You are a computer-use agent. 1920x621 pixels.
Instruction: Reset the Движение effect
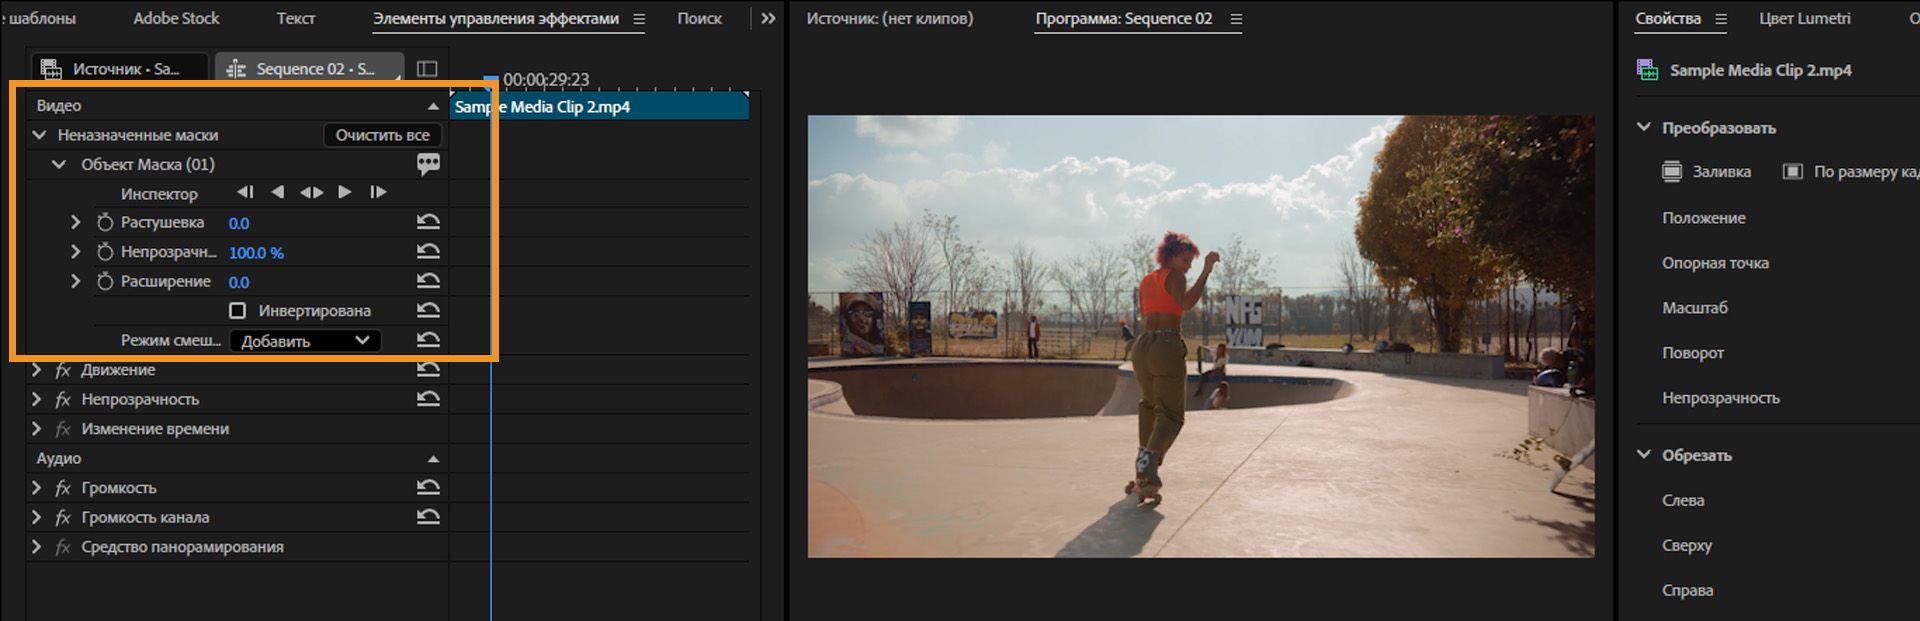[x=428, y=370]
